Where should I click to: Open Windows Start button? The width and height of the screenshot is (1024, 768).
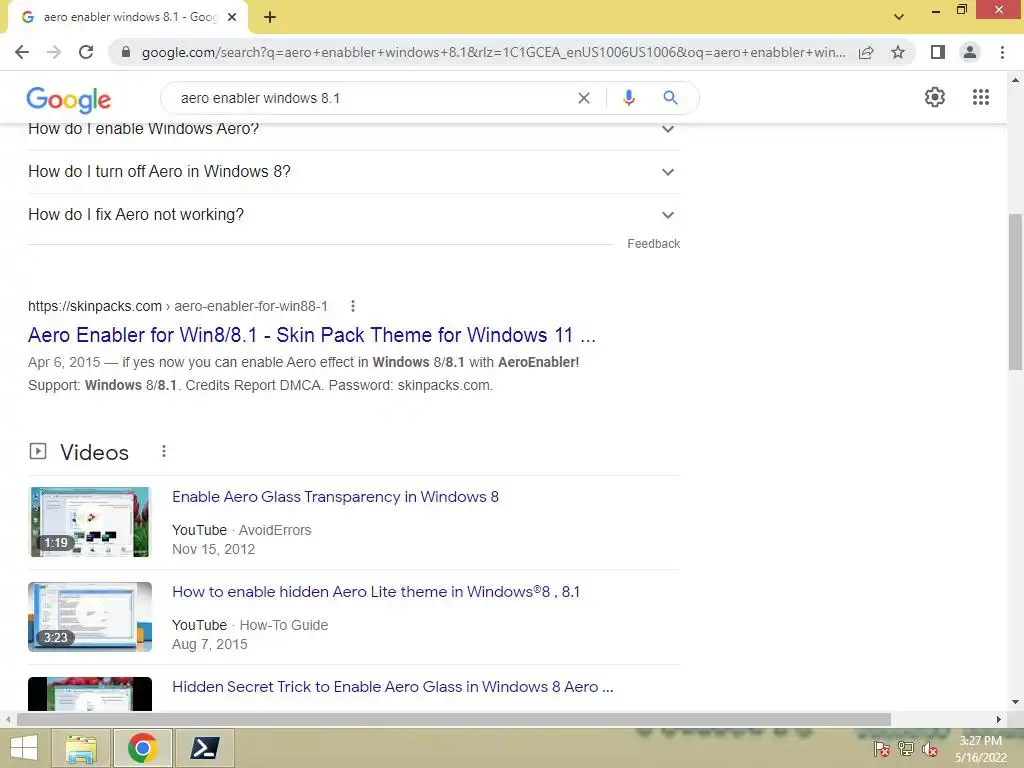(x=24, y=748)
